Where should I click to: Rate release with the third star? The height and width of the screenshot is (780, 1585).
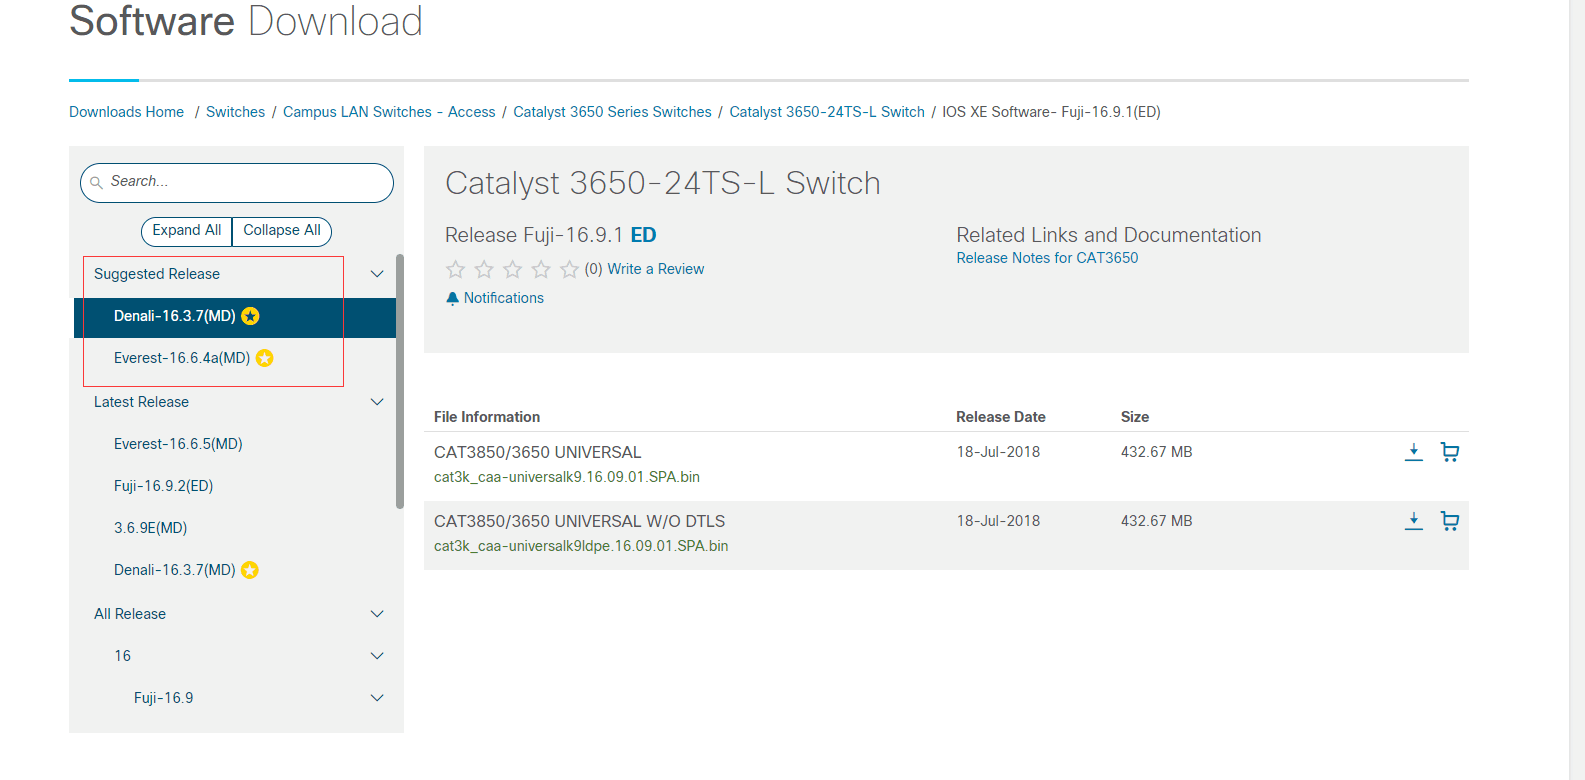coord(513,269)
